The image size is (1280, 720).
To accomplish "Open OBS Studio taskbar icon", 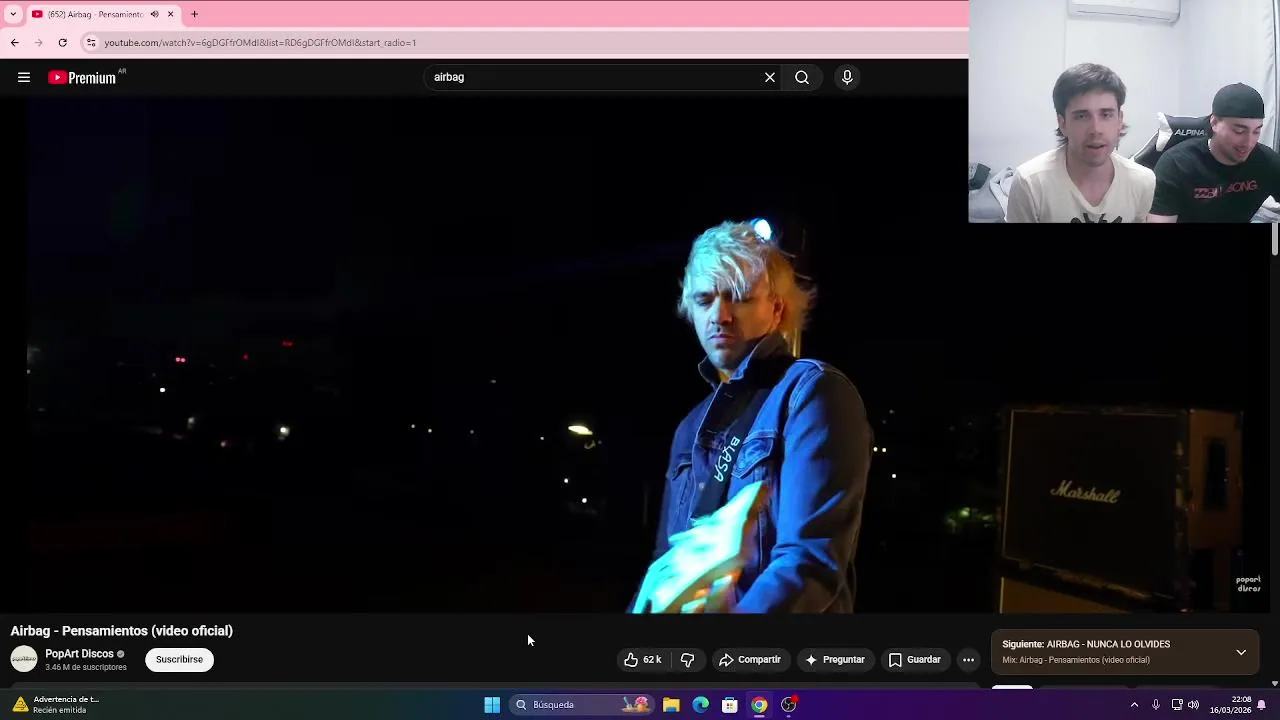I will pos(789,705).
